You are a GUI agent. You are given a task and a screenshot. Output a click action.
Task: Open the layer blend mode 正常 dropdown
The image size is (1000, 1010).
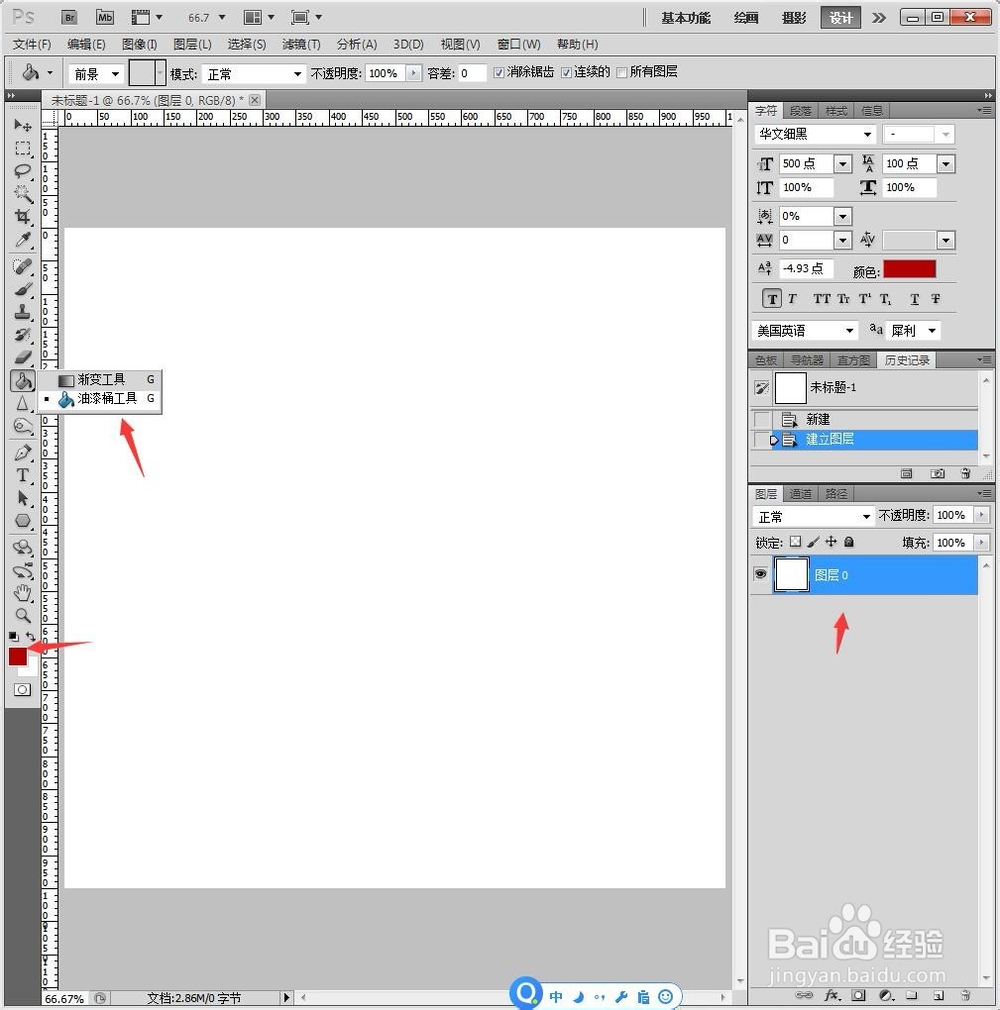click(814, 517)
